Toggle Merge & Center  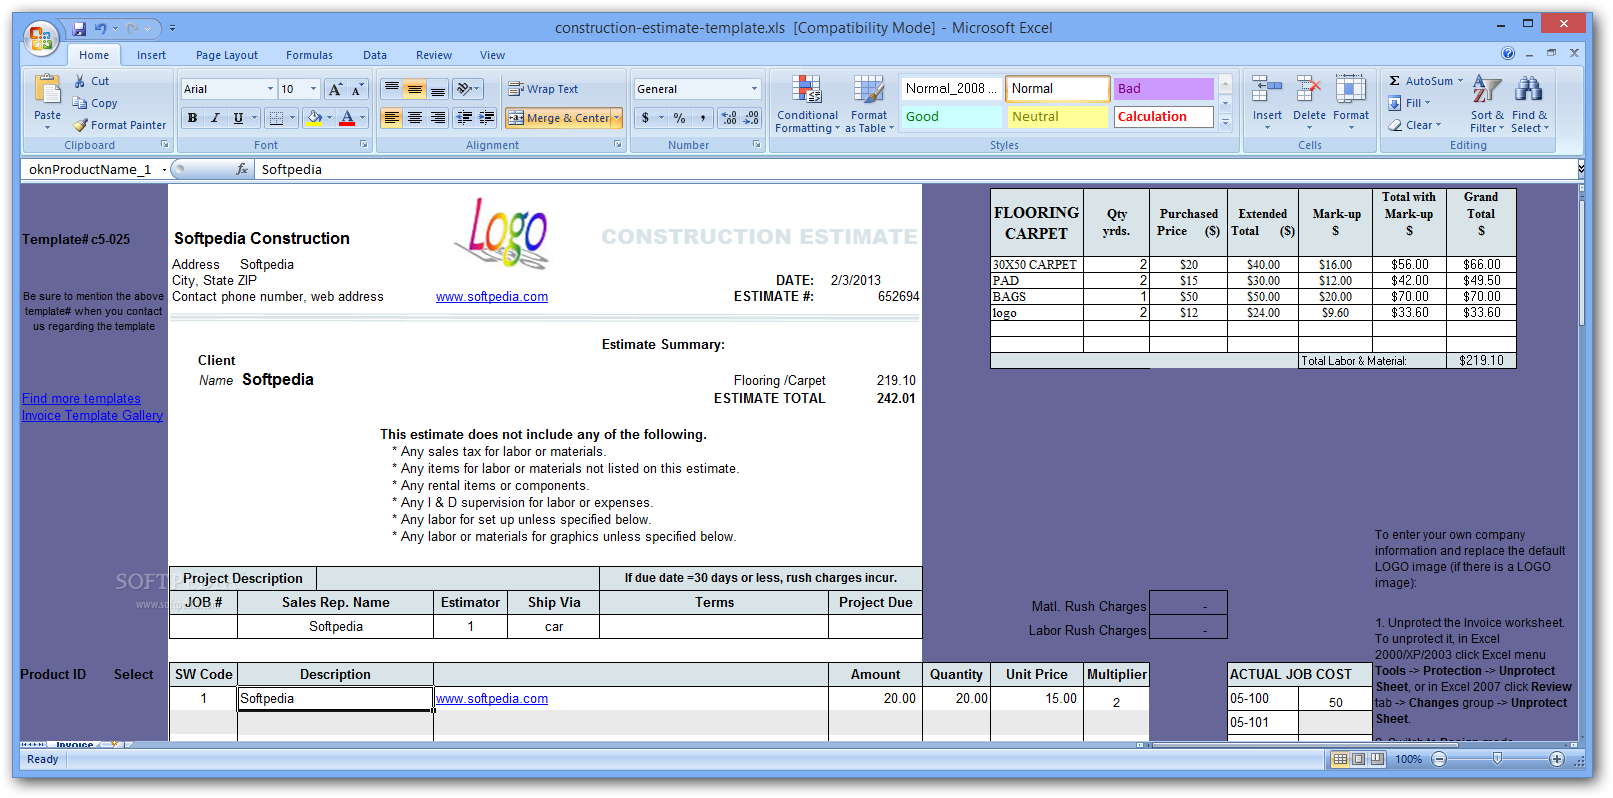pyautogui.click(x=559, y=118)
